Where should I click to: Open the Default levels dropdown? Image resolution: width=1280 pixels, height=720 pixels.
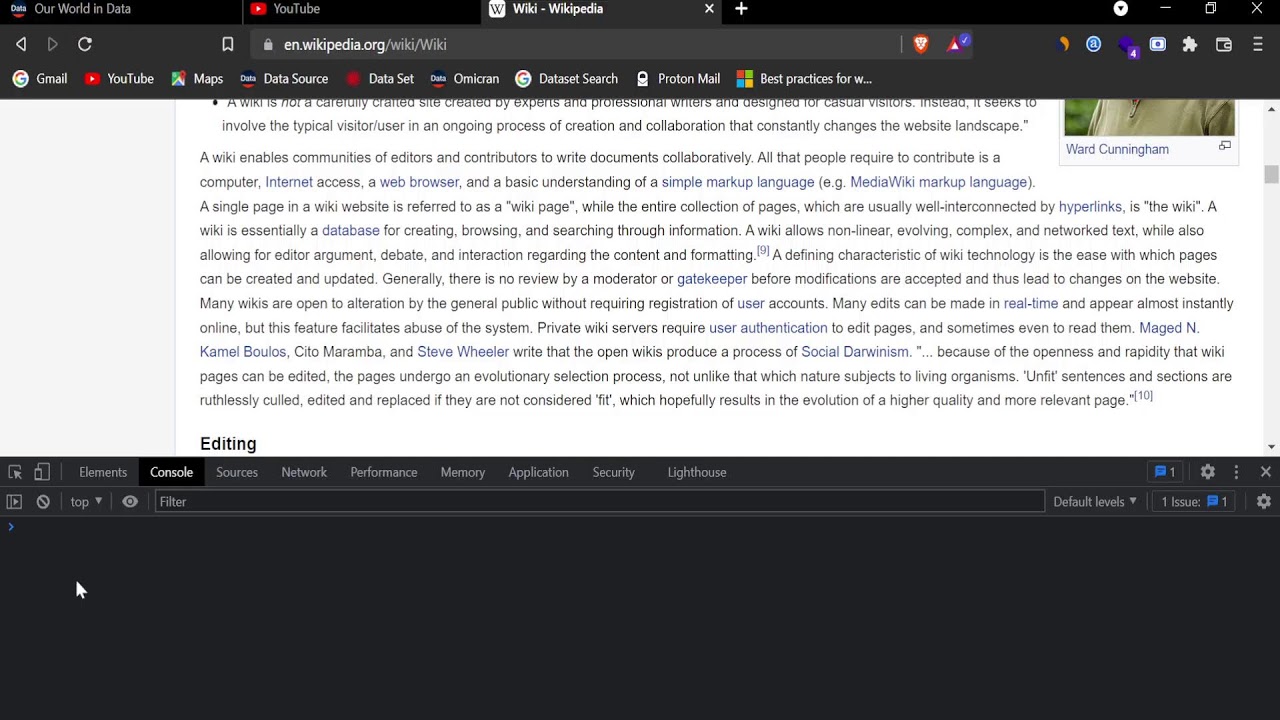tap(1095, 502)
